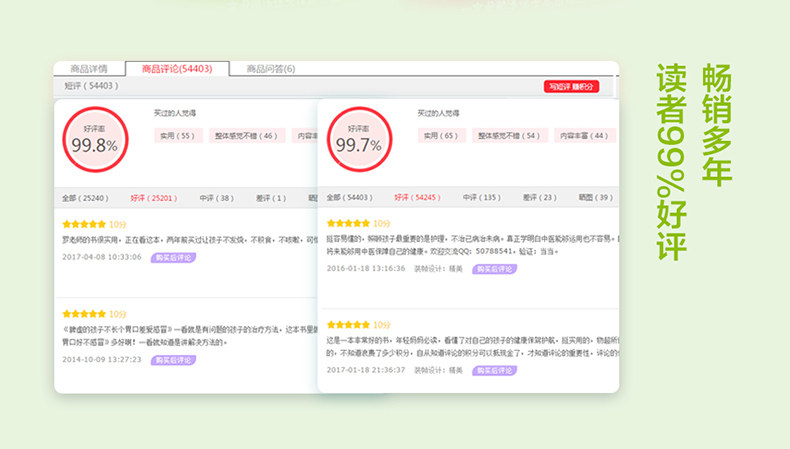Filter by 好评 (54245)

(x=417, y=197)
